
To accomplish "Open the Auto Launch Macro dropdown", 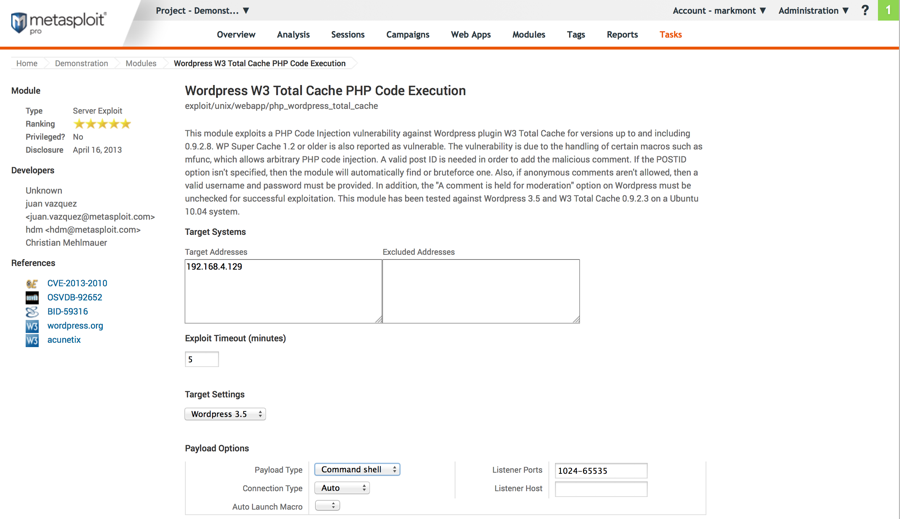I will [327, 506].
